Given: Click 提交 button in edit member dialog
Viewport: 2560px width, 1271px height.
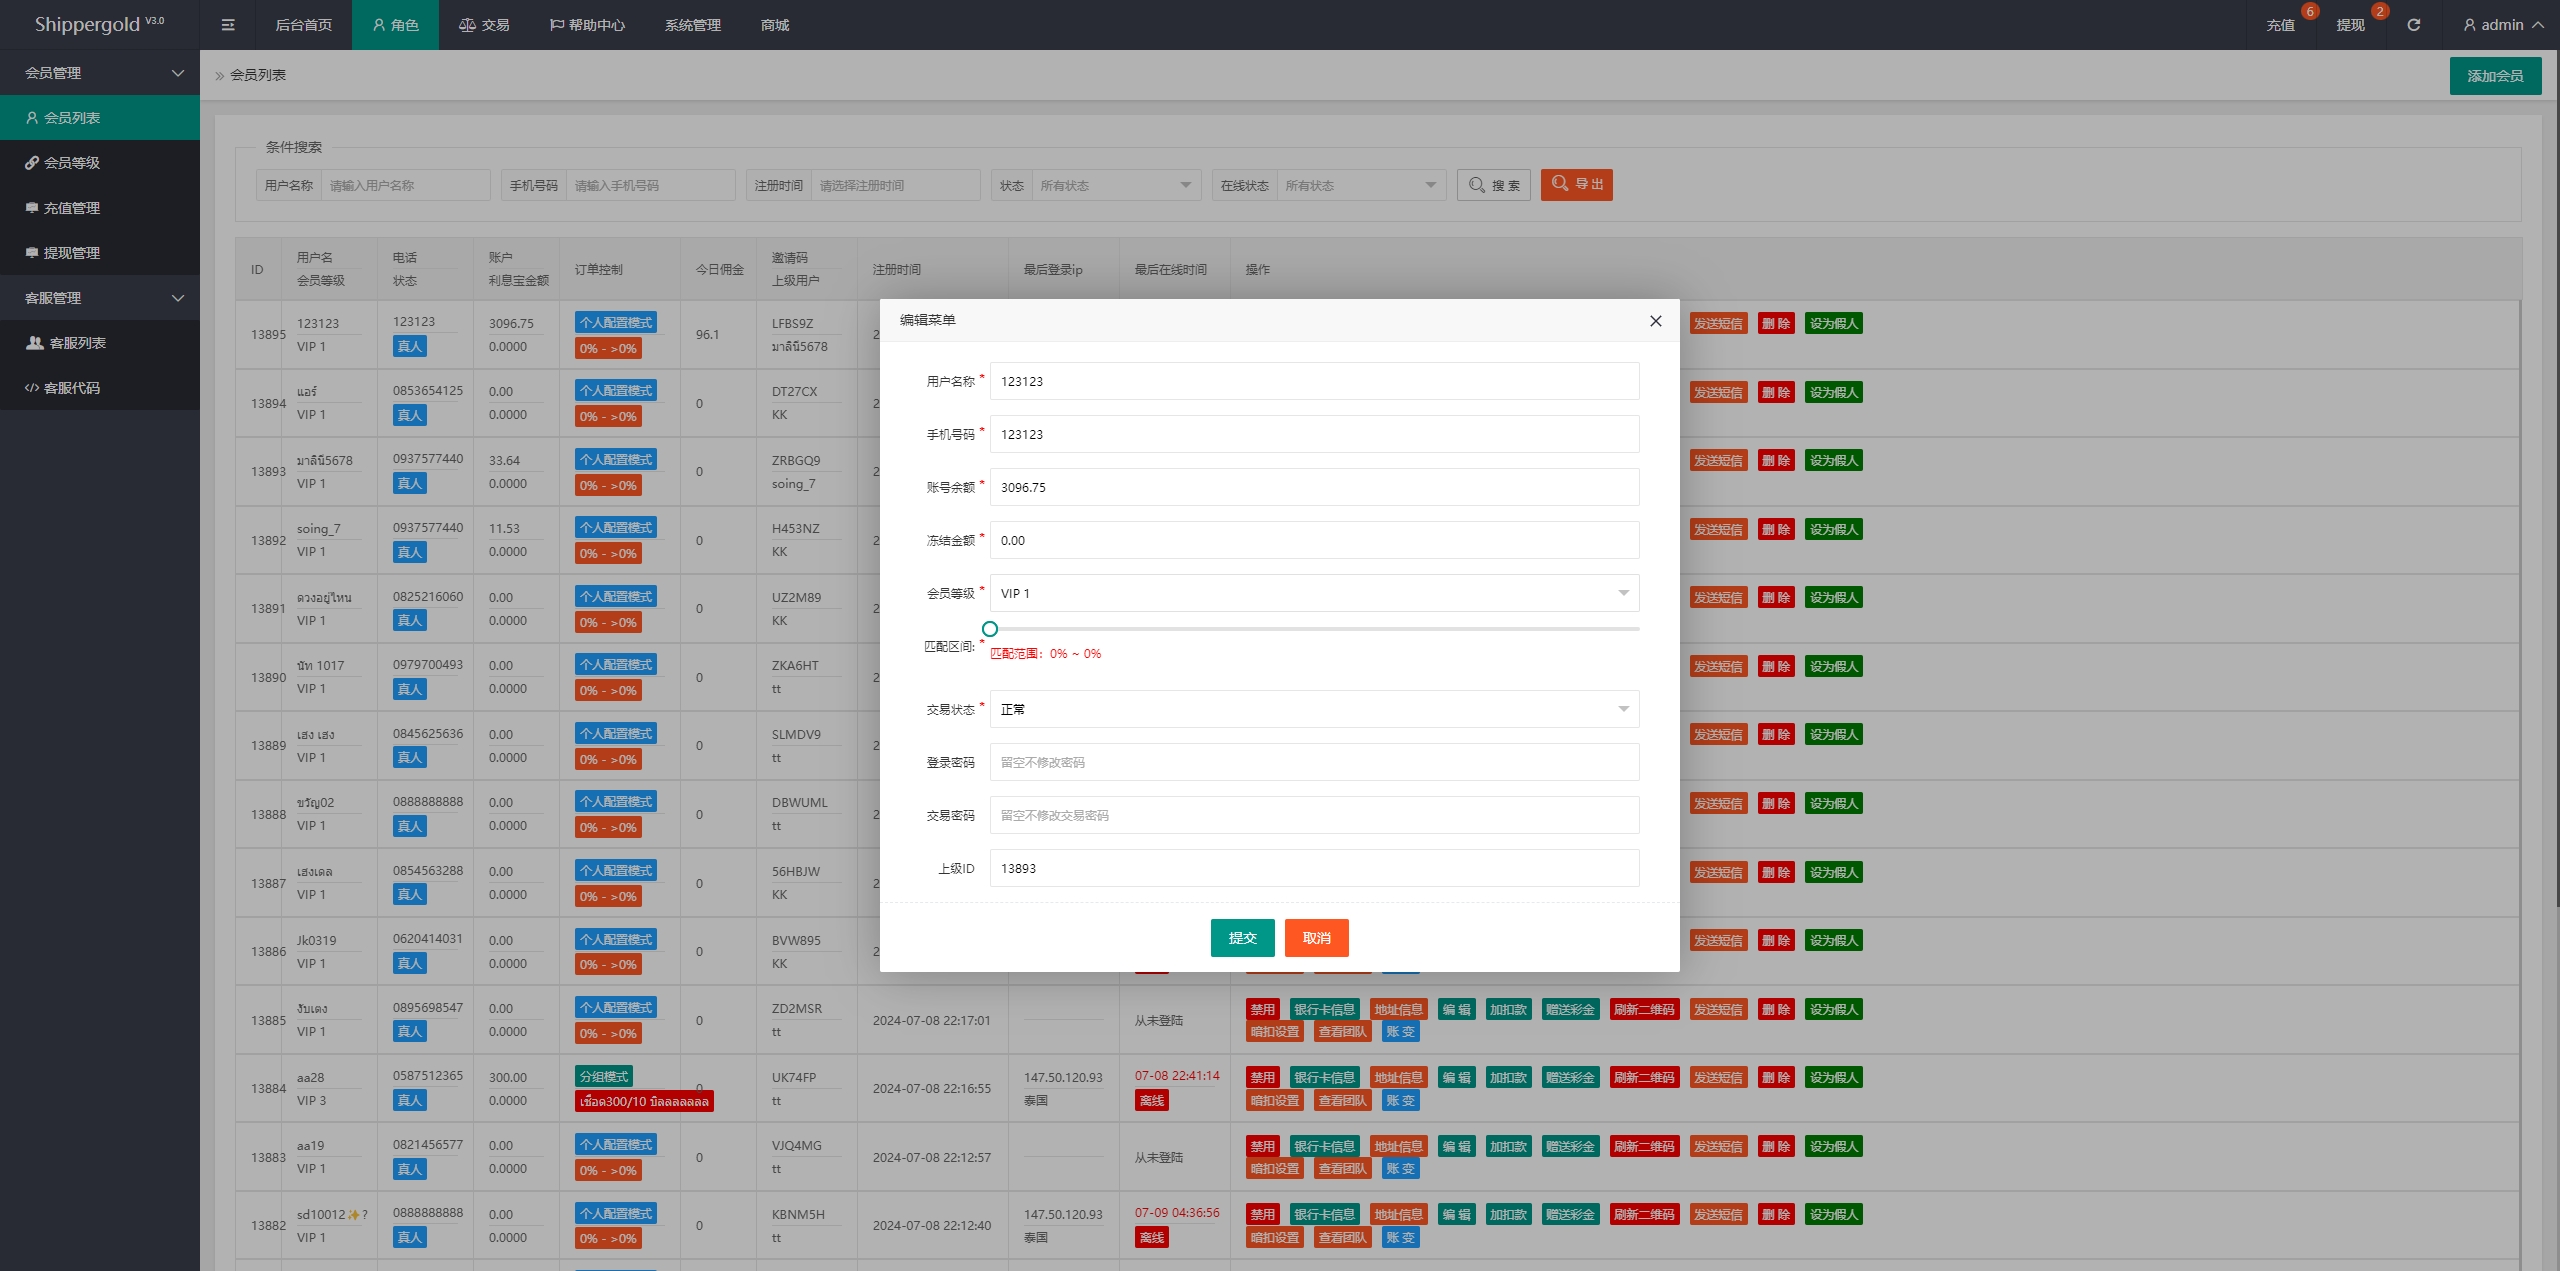Looking at the screenshot, I should pyautogui.click(x=1244, y=936).
